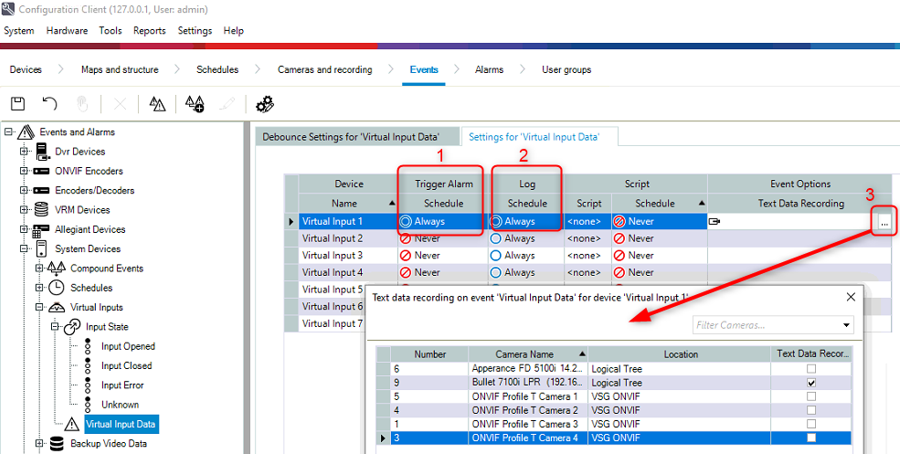The width and height of the screenshot is (900, 454).
Task: Go to Cameras and recording section
Action: [x=325, y=70]
